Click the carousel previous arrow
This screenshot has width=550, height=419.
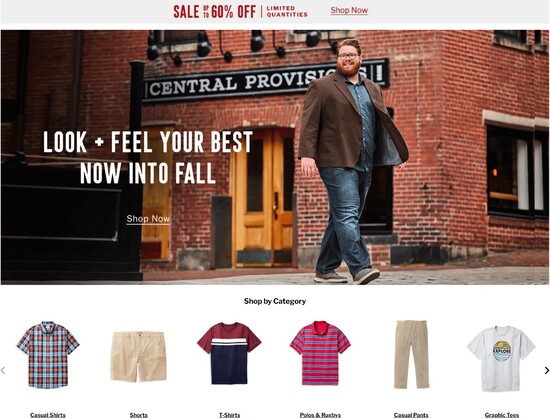(3, 370)
